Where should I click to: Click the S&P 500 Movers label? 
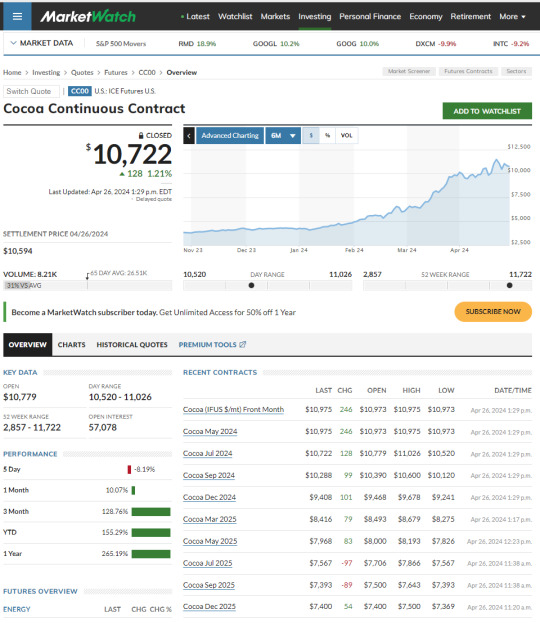[x=121, y=43]
